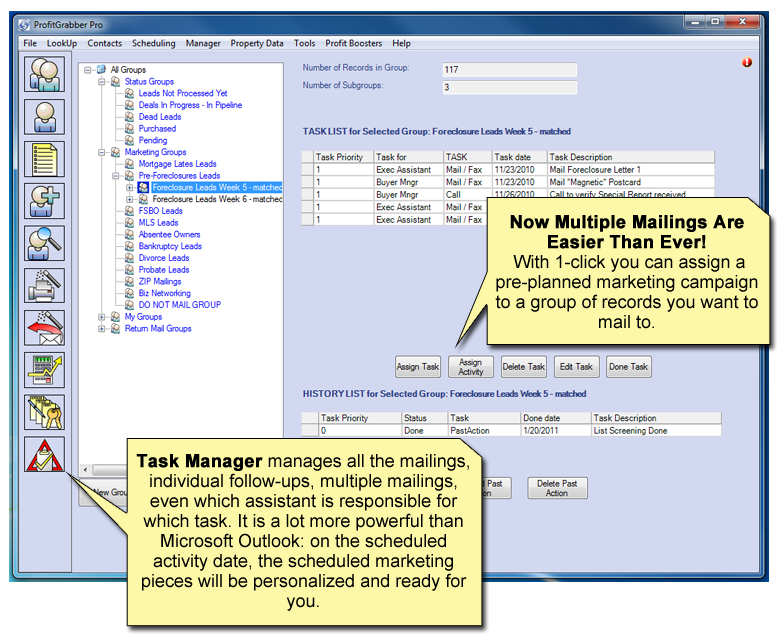Image resolution: width=780 pixels, height=638 pixels.
Task: Select the Divorce Leads group
Action: (164, 258)
